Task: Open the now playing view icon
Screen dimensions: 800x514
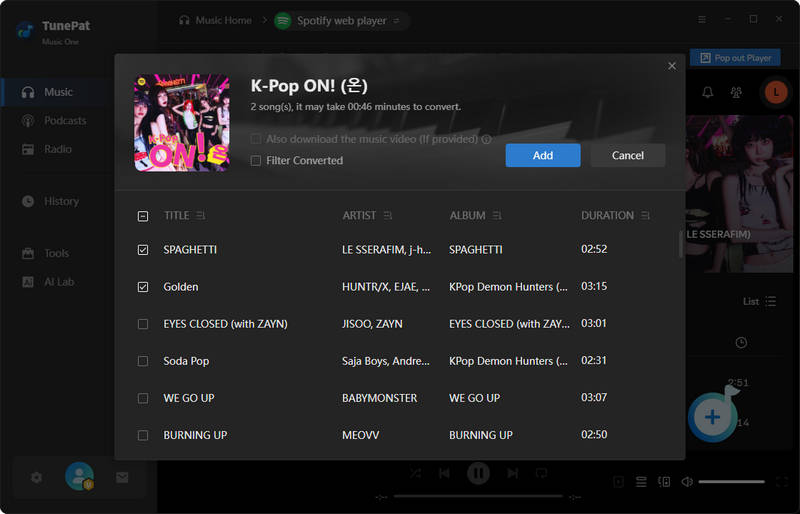Action: pos(618,481)
